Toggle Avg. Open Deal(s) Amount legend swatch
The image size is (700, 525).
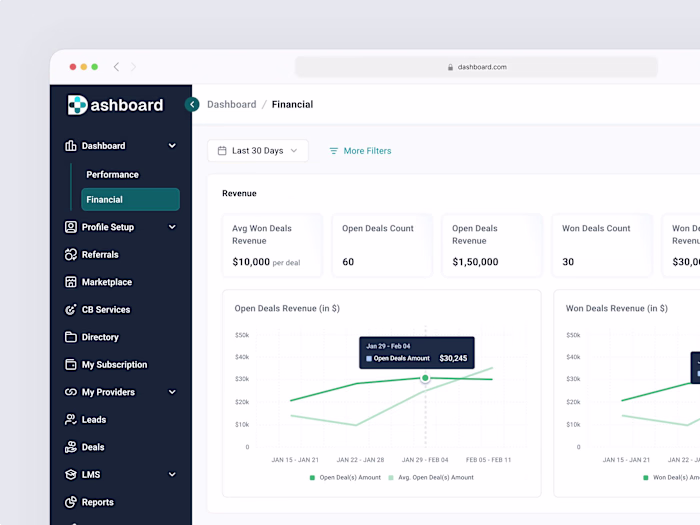coord(391,478)
